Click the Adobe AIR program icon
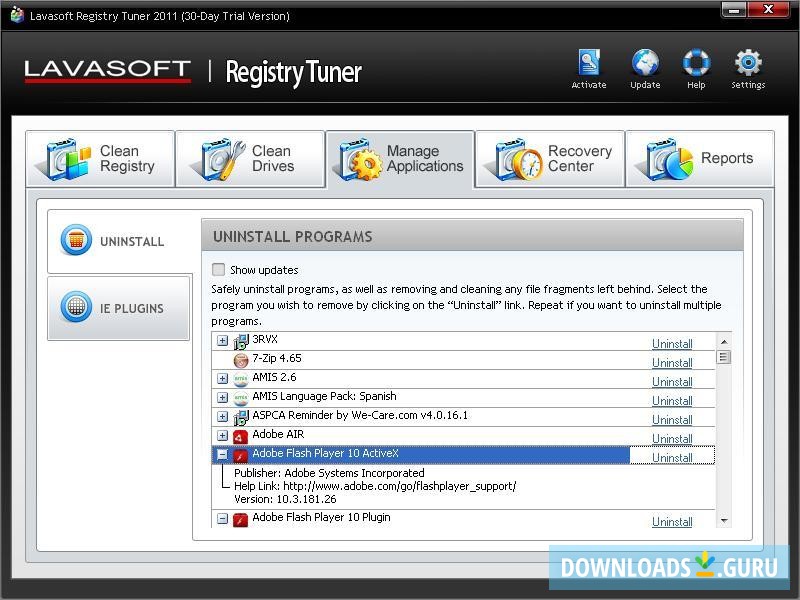 click(240, 434)
